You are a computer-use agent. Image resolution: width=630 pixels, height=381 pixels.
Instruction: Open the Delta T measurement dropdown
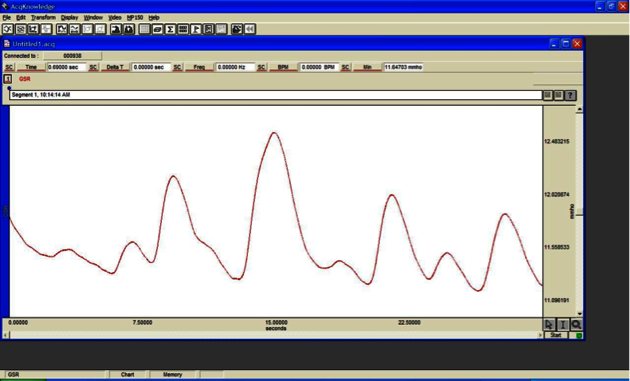[x=115, y=67]
